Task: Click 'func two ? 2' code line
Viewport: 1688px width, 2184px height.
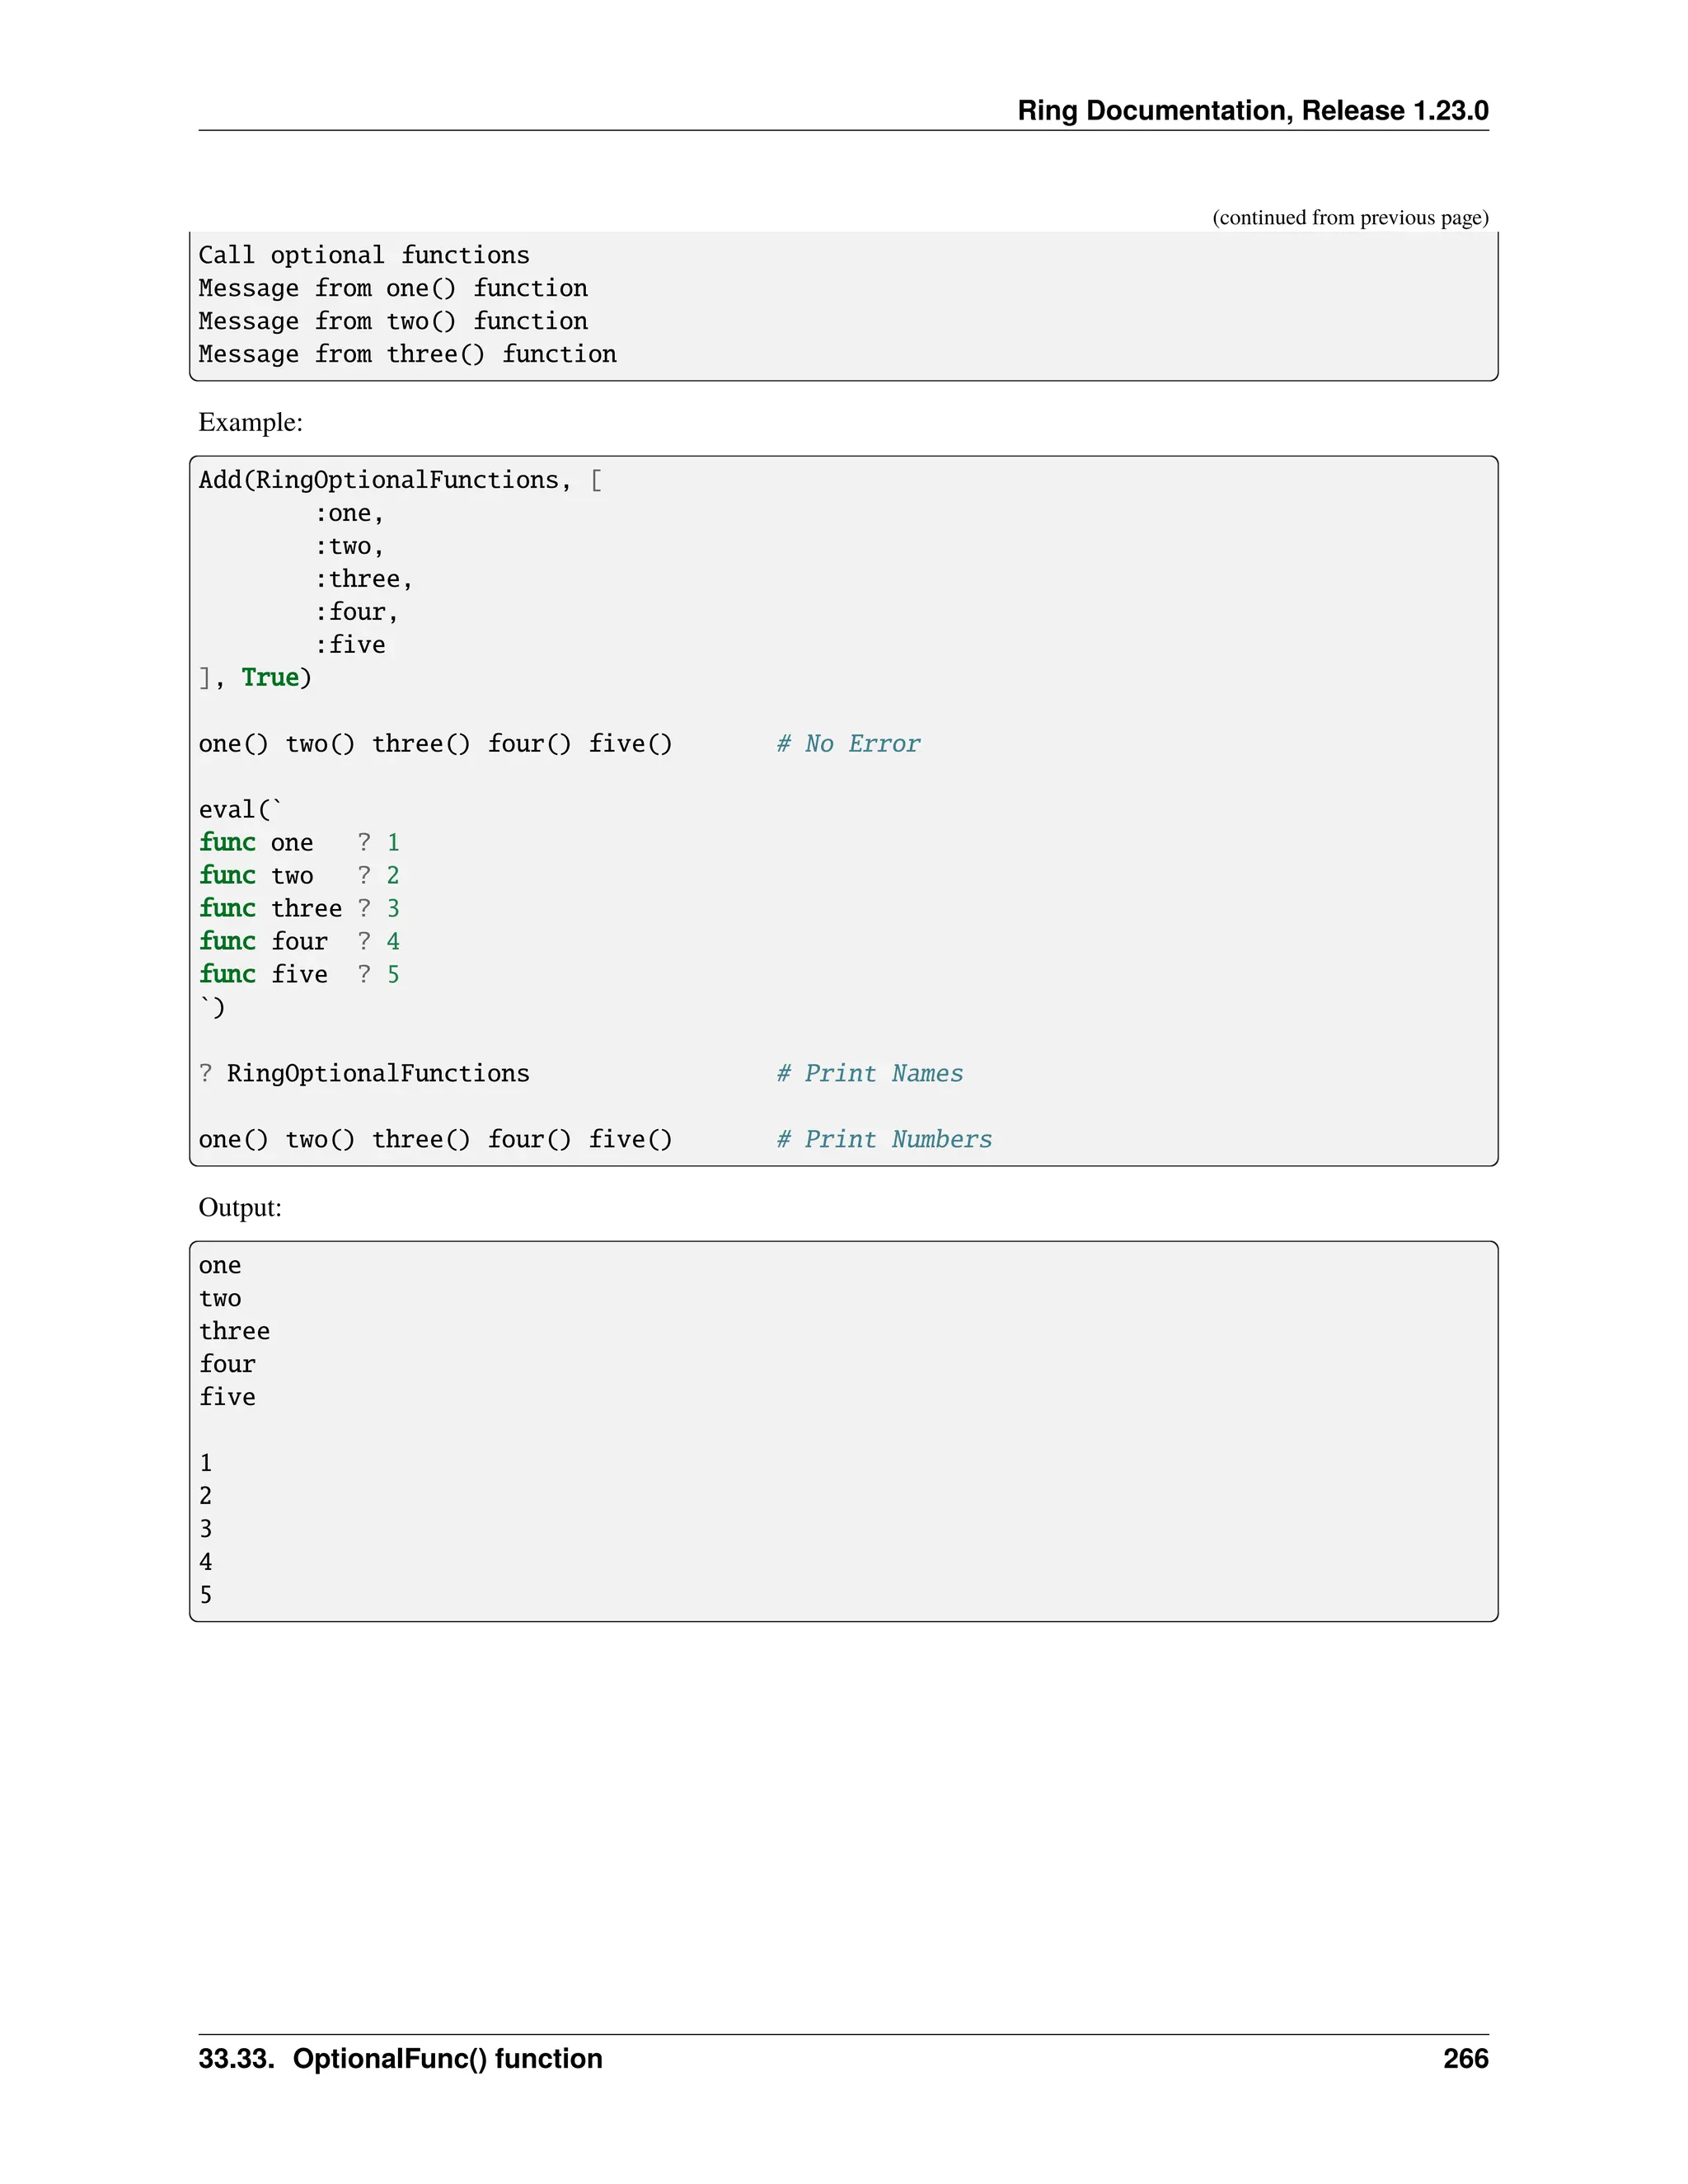Action: [299, 875]
